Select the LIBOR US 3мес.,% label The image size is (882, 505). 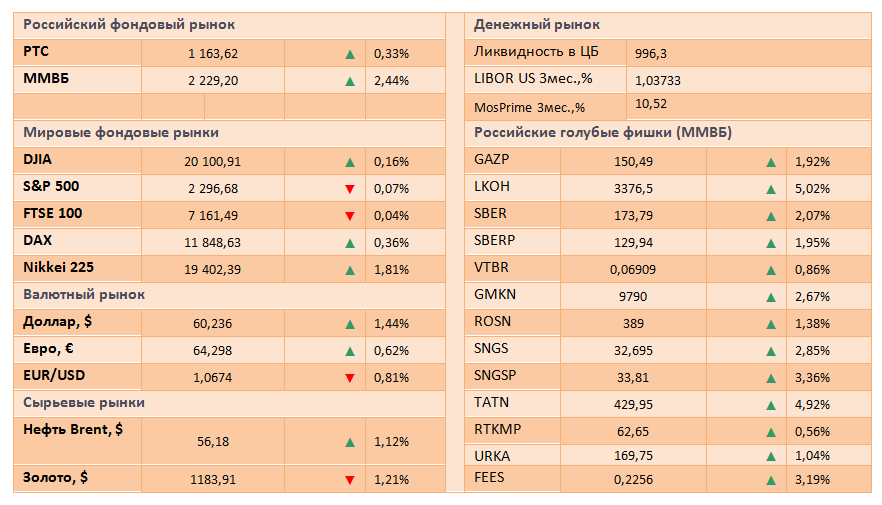click(x=532, y=79)
